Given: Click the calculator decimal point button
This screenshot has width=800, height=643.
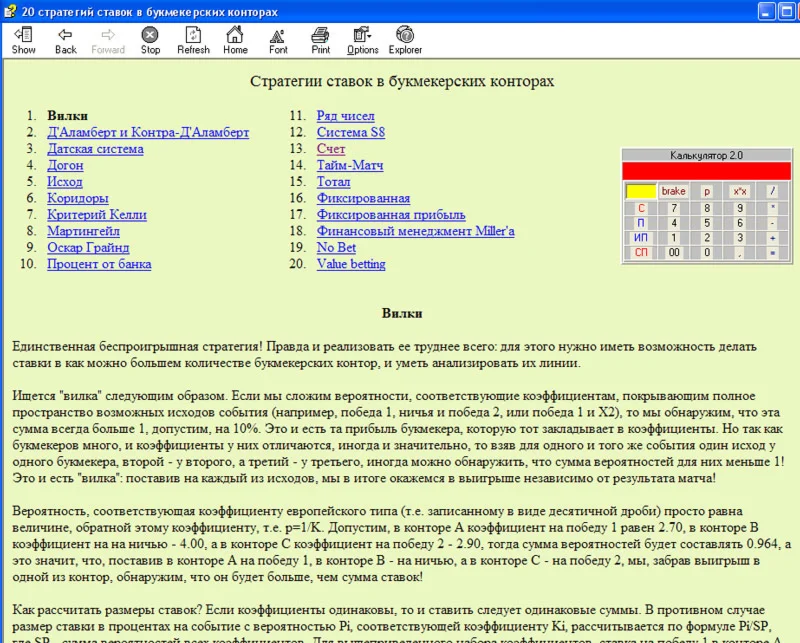Looking at the screenshot, I should coord(740,253).
